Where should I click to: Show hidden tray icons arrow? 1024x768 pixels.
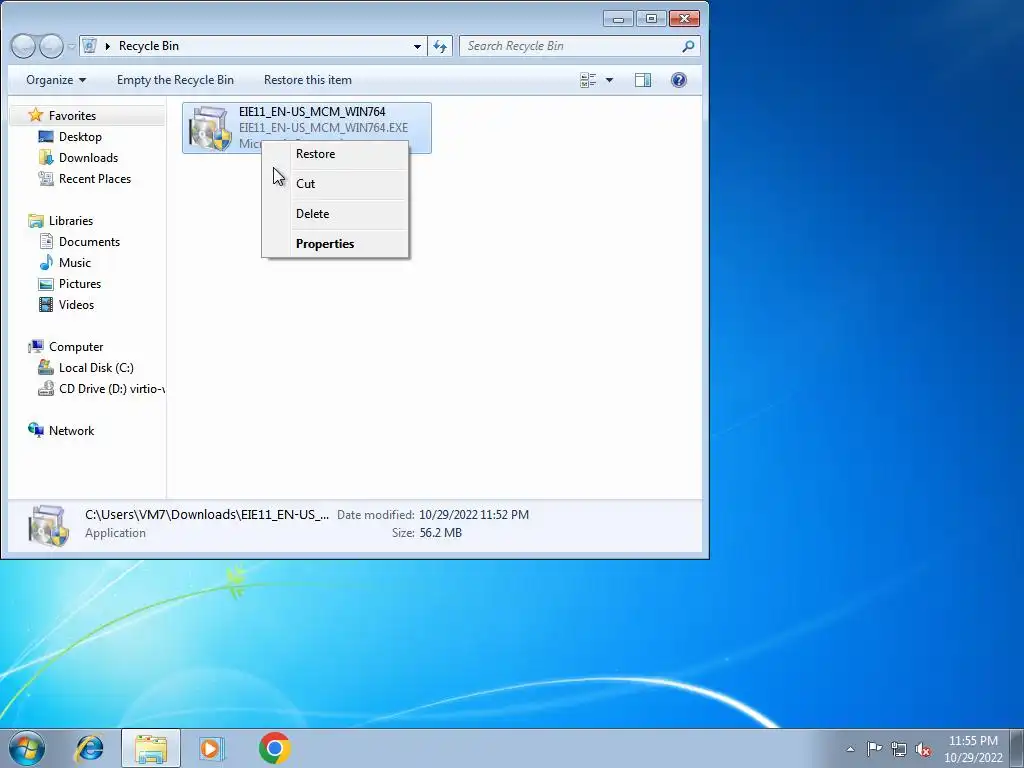tap(850, 749)
